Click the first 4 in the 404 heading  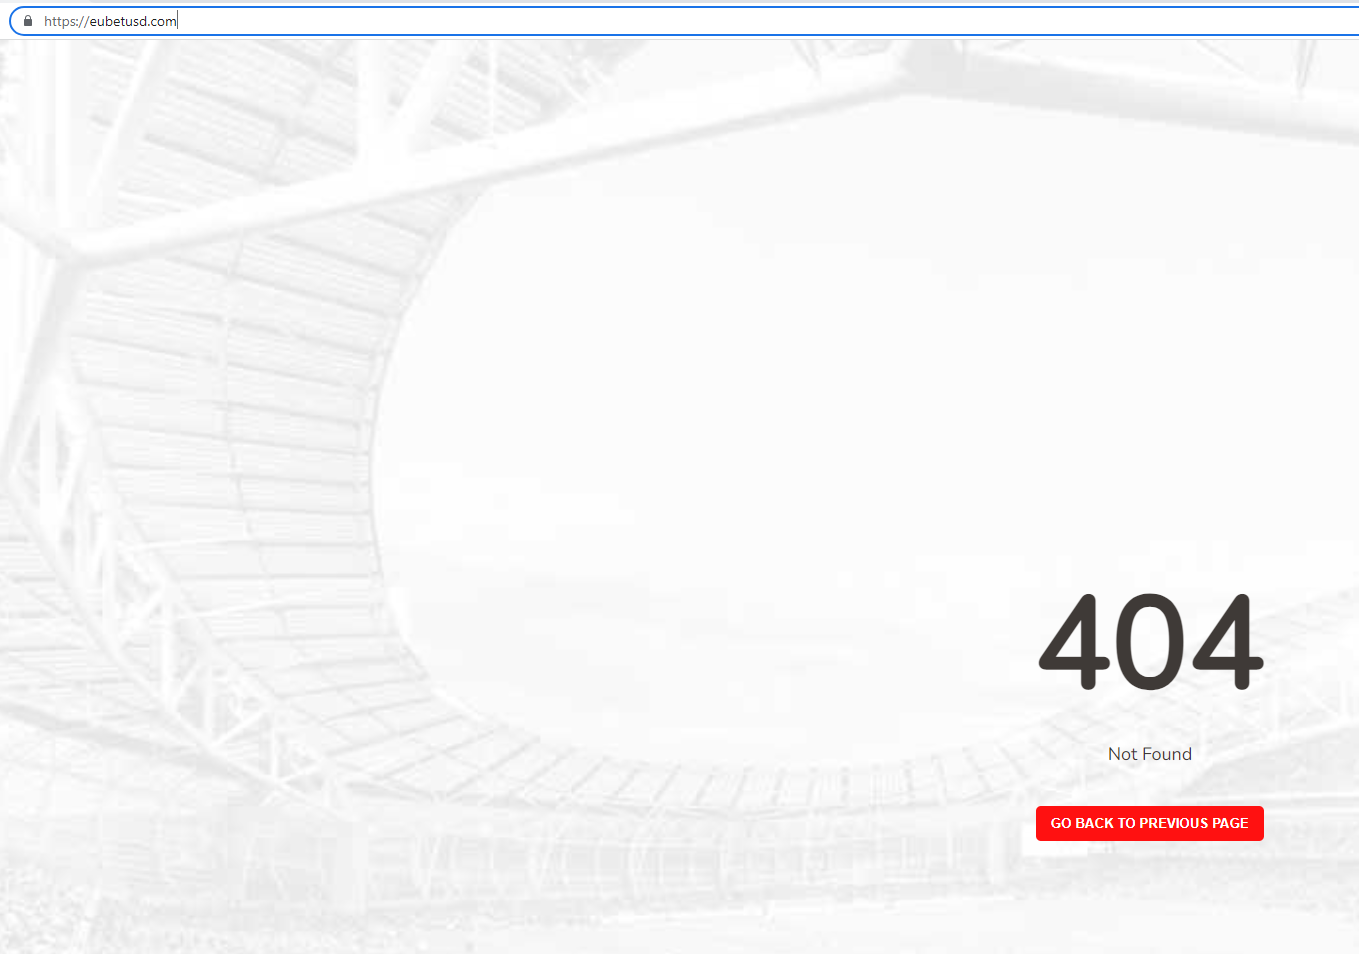(1075, 642)
